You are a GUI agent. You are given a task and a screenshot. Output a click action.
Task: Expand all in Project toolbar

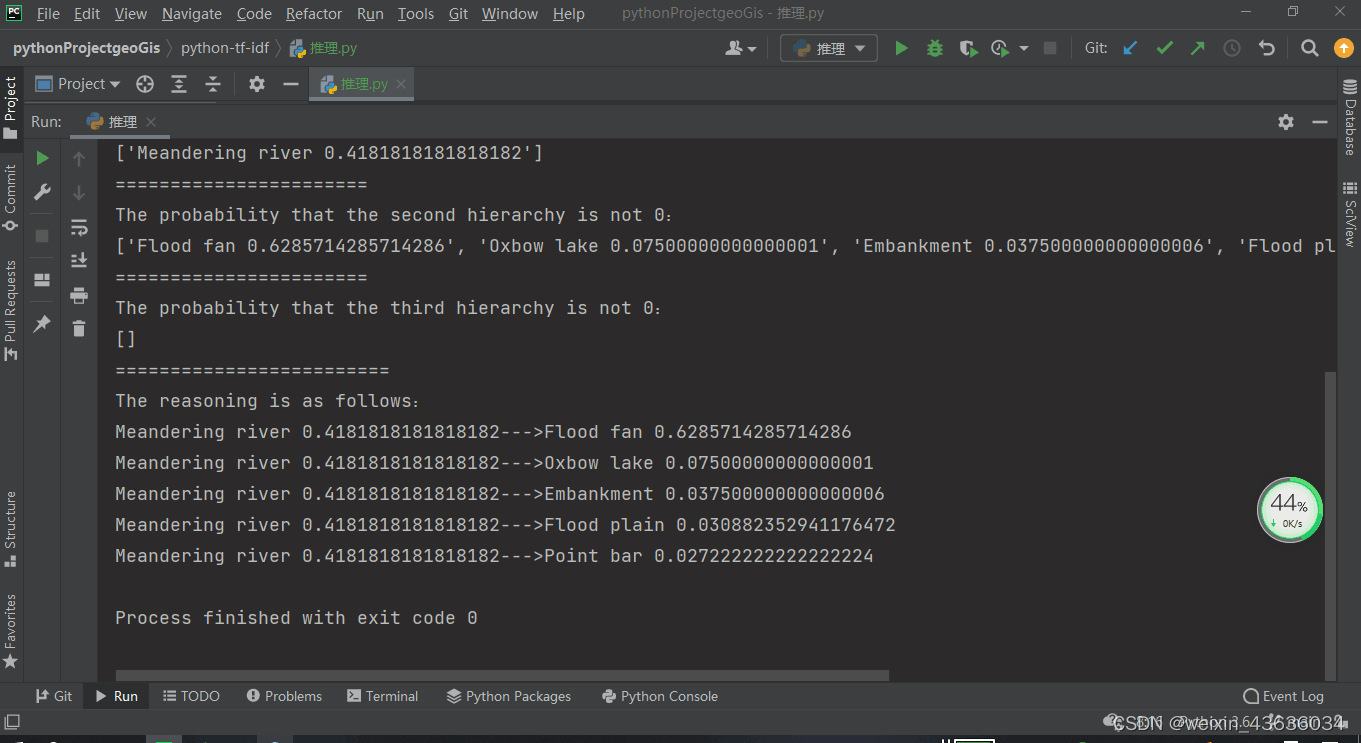(179, 84)
